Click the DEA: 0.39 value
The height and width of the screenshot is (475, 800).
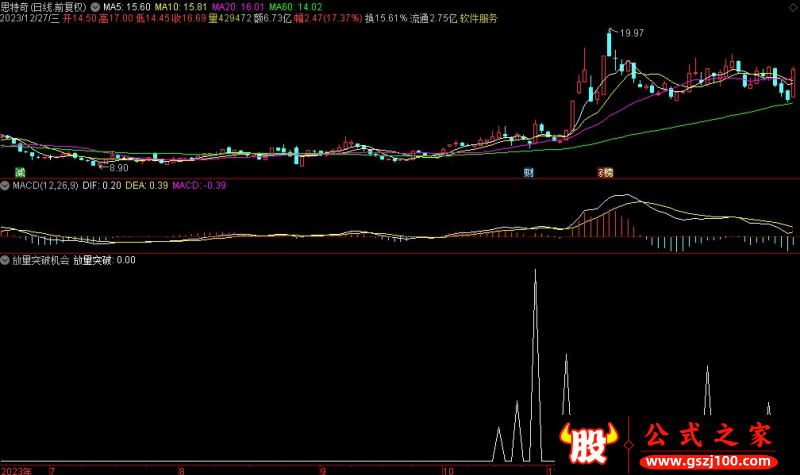(x=147, y=185)
